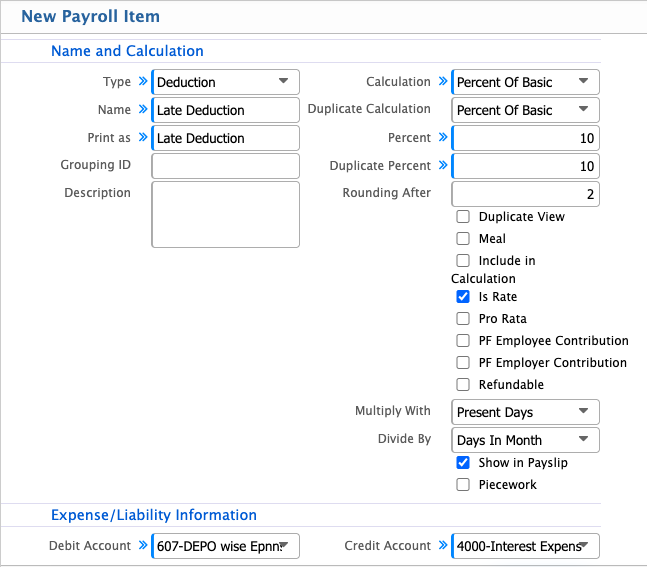Click the Expense/Liability Information heading
647x567 pixels.
153,515
